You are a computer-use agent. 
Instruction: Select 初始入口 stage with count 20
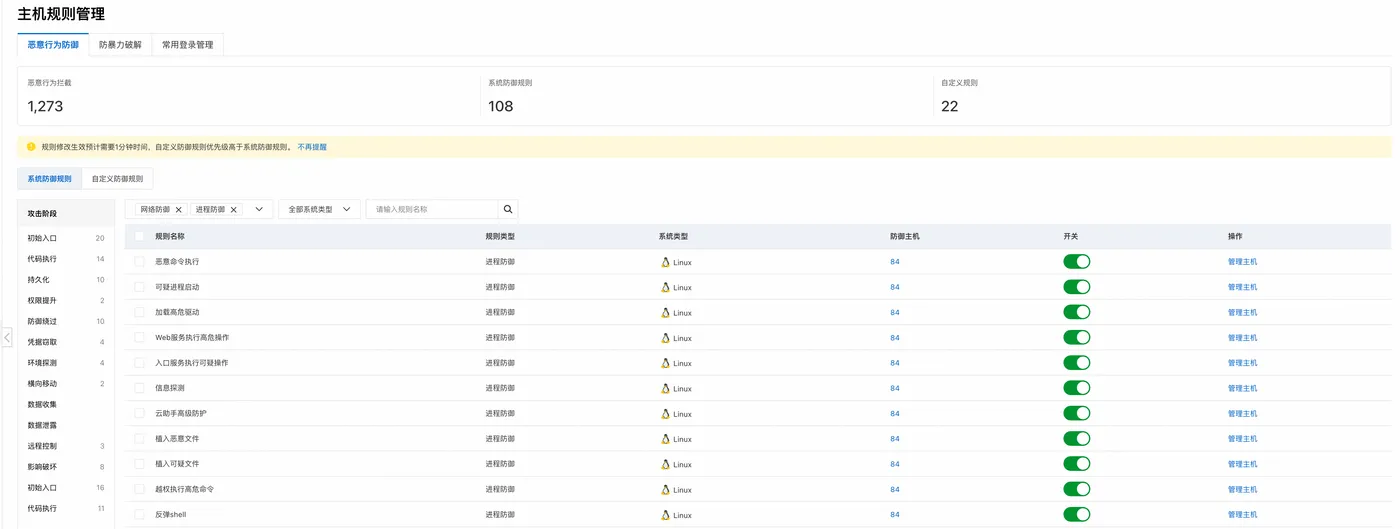tap(66, 238)
